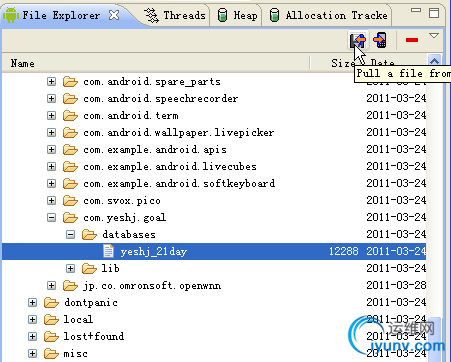Select com.android.speechrecorder row text
The height and width of the screenshot is (362, 451).
[161, 99]
